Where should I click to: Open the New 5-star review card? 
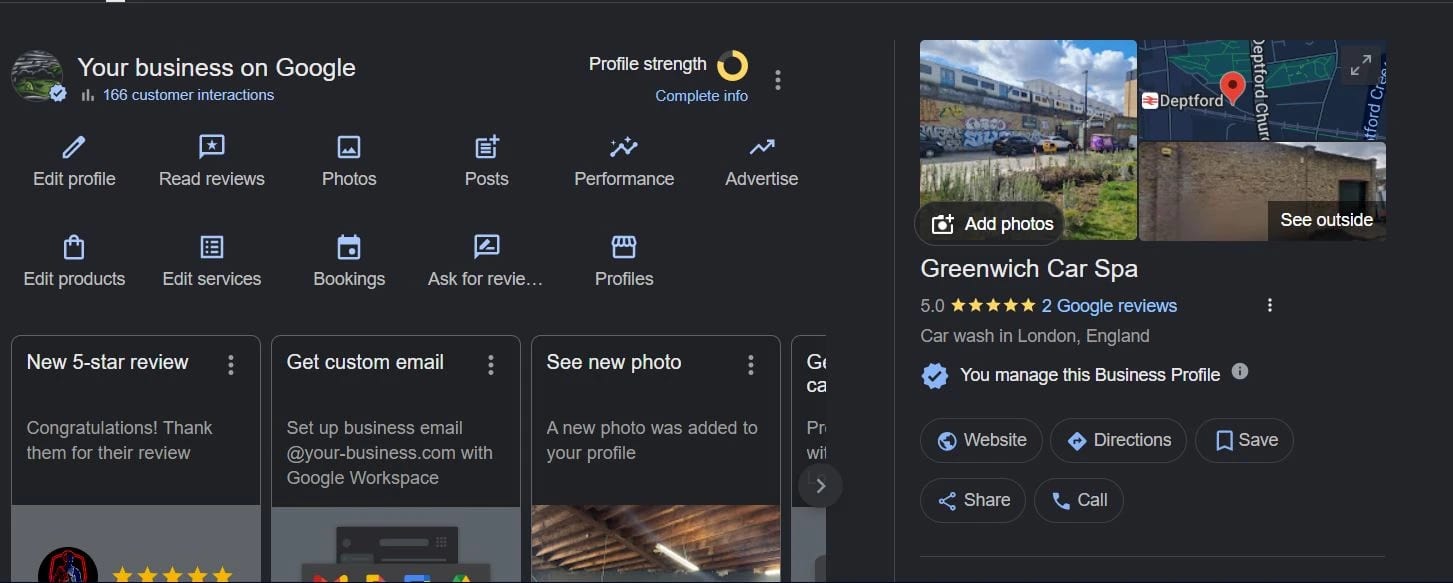(136, 460)
